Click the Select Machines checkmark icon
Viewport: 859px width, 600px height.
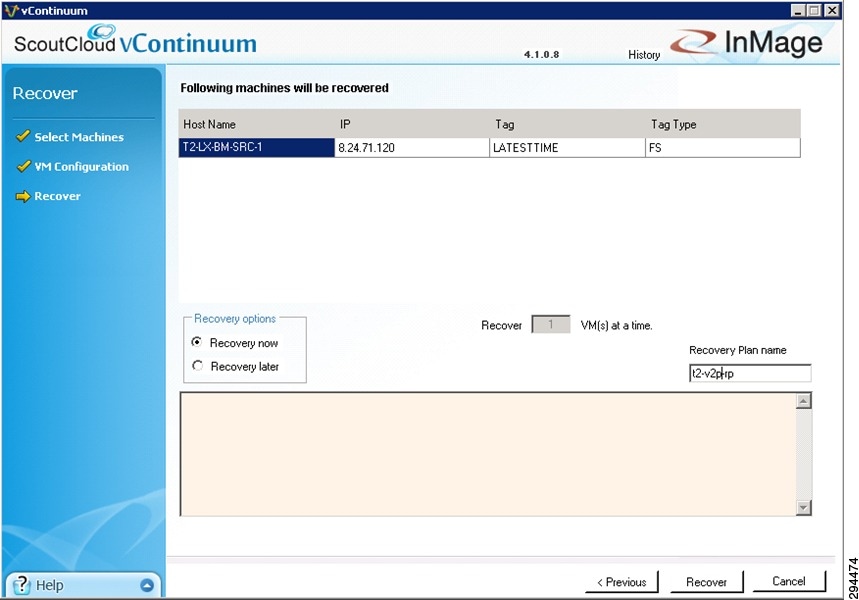click(x=22, y=136)
